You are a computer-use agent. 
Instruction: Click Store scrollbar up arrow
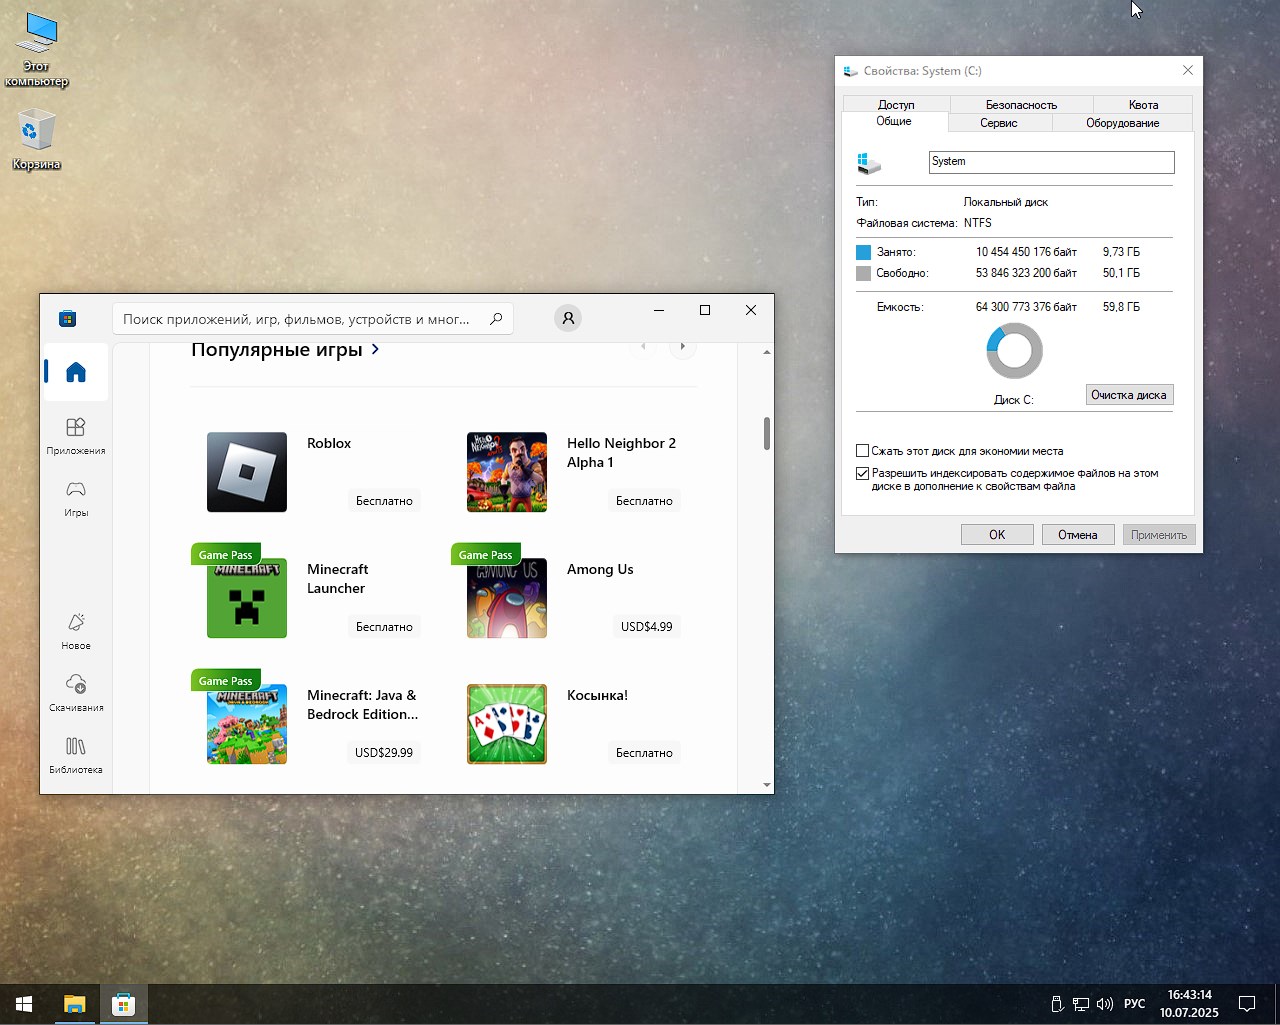[x=767, y=352]
